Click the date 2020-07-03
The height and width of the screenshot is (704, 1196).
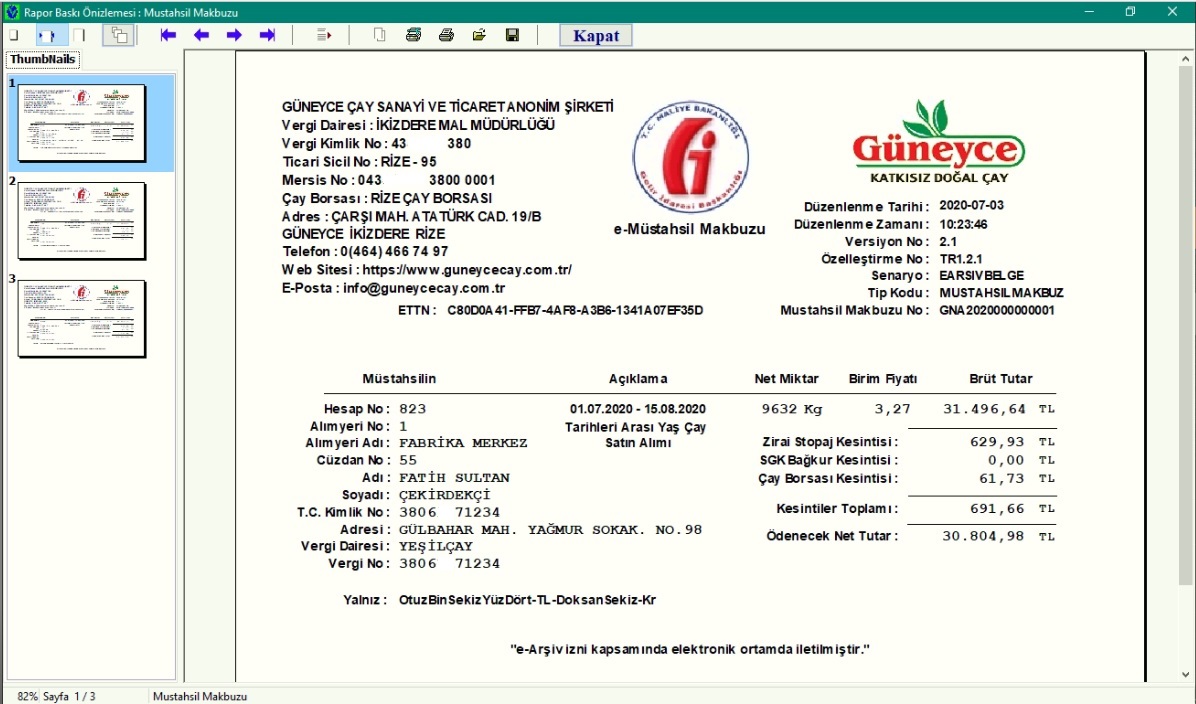click(972, 205)
